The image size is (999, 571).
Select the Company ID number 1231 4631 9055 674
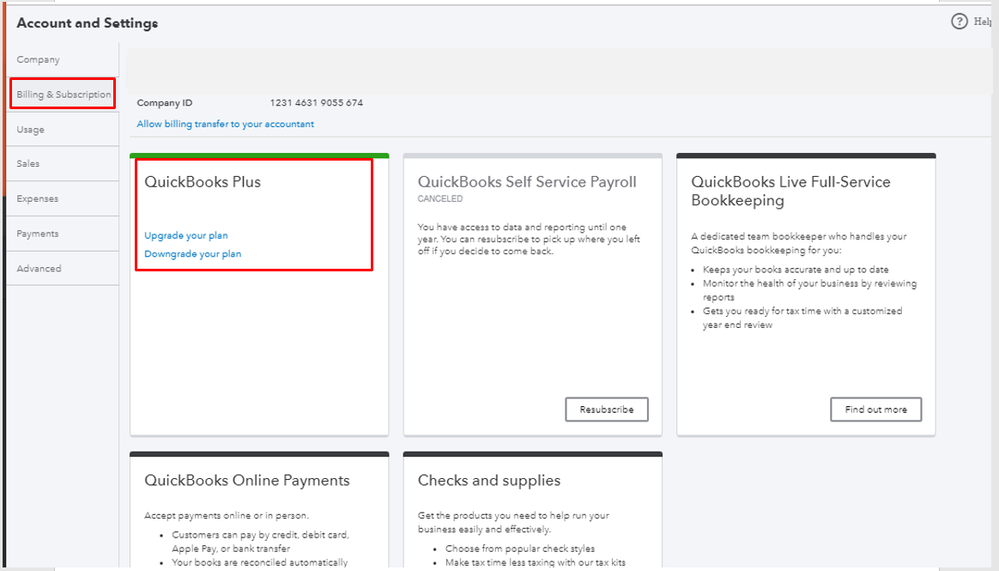pyautogui.click(x=317, y=103)
